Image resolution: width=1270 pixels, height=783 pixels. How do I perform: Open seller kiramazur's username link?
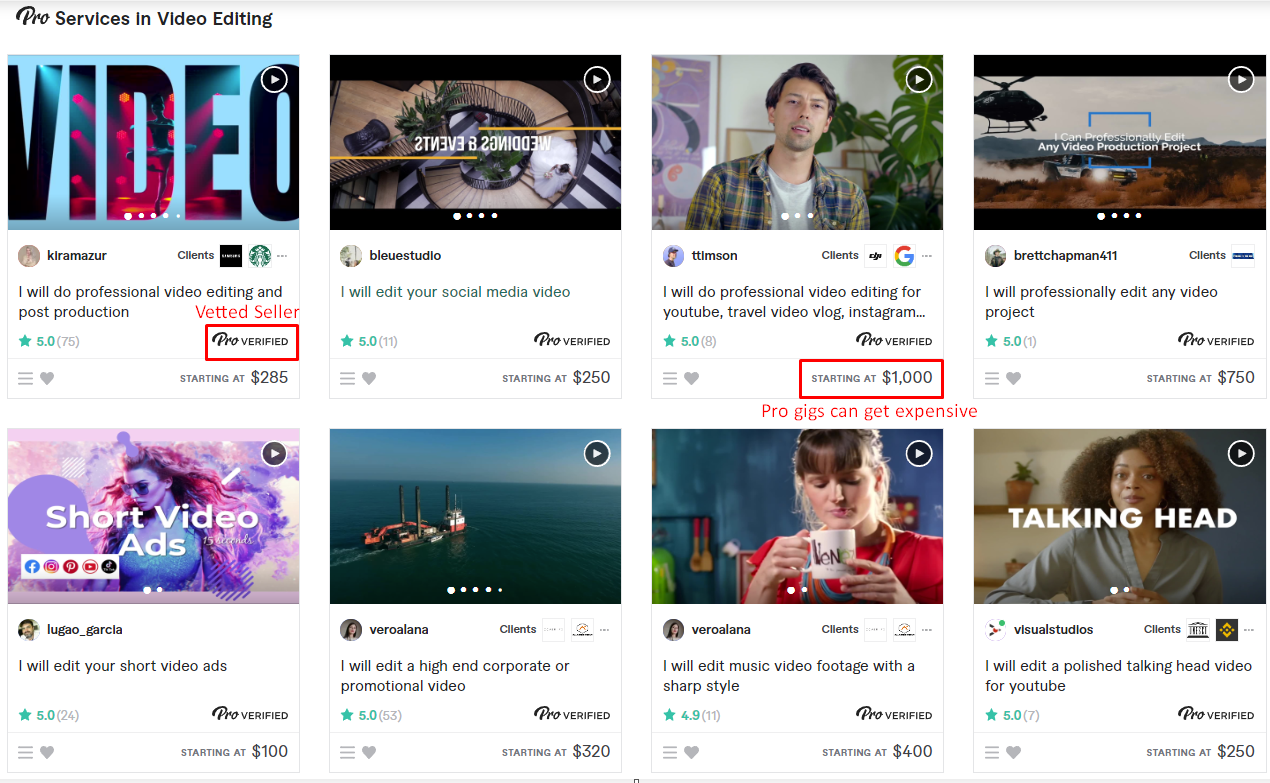click(x=77, y=256)
